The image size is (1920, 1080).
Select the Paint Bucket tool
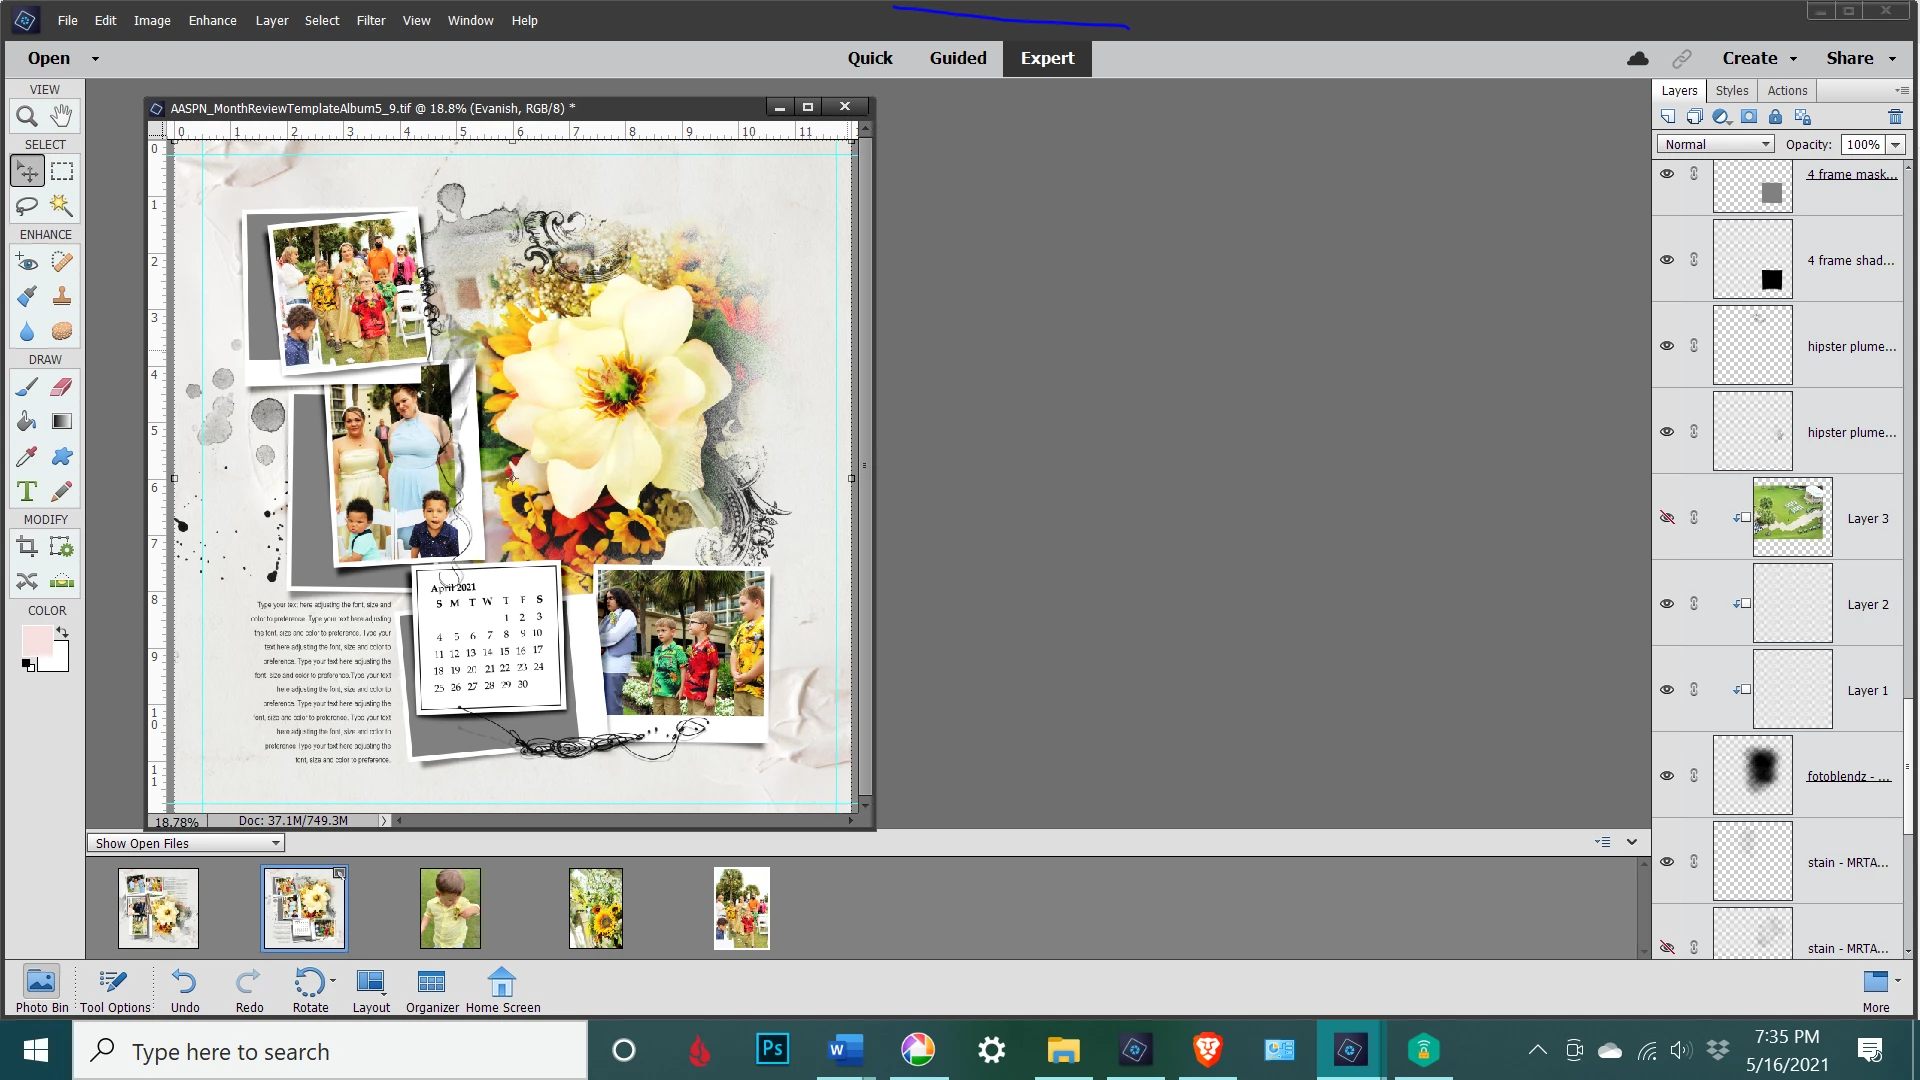[x=27, y=422]
